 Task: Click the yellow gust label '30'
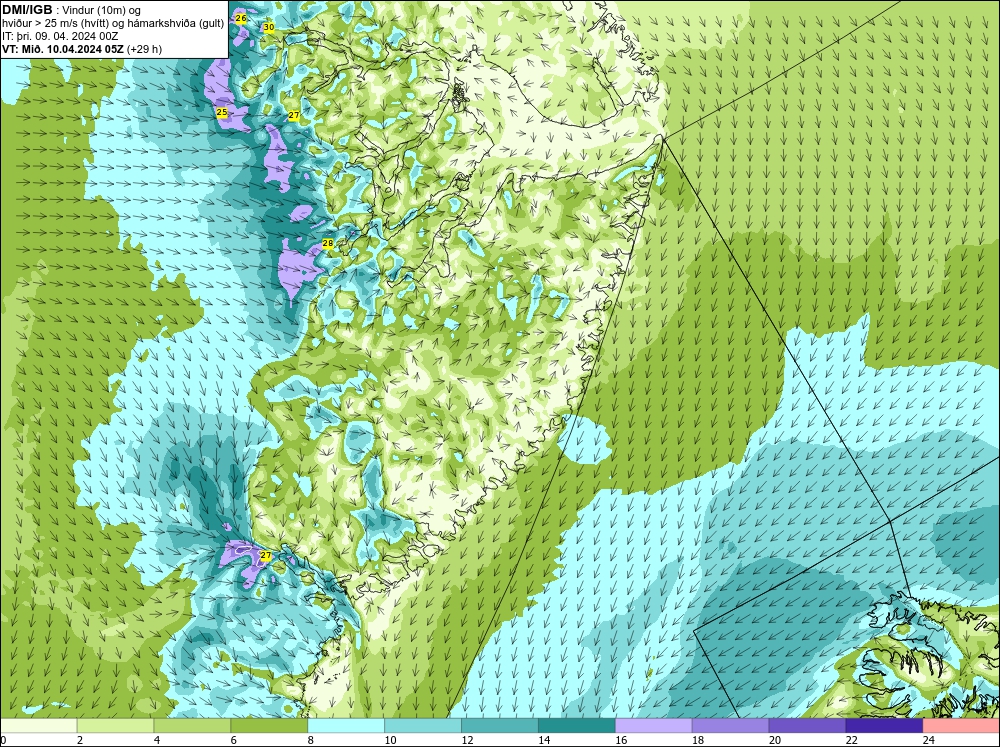pos(269,27)
